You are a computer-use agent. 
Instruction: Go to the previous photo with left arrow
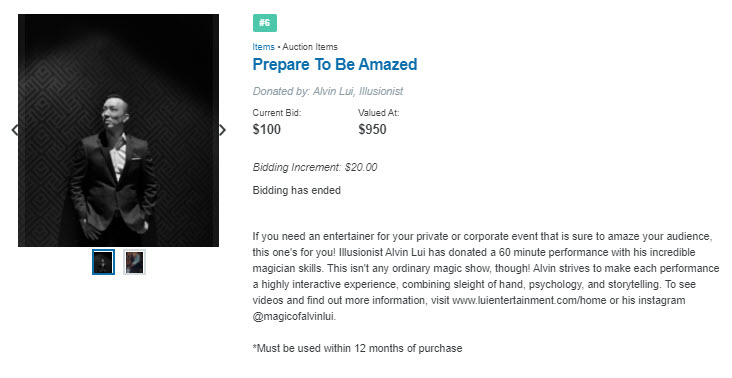click(15, 130)
